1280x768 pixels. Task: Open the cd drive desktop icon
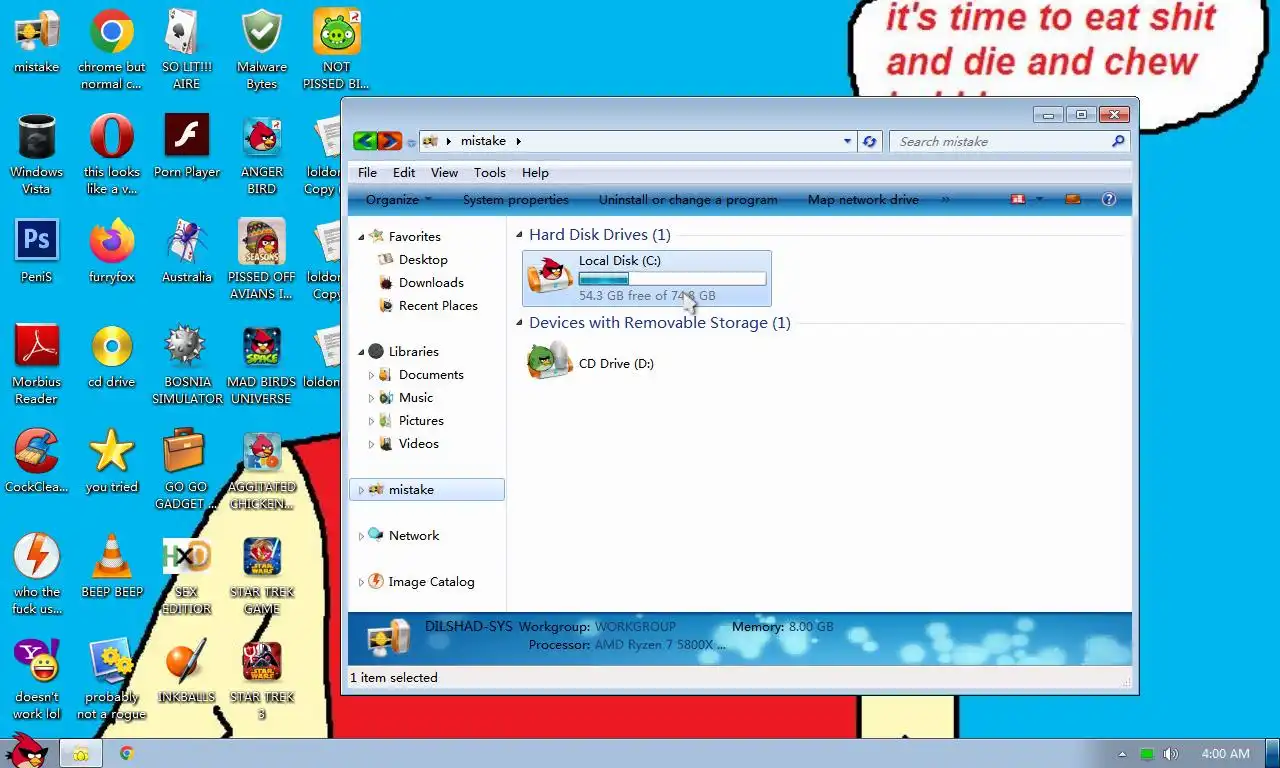click(x=111, y=357)
